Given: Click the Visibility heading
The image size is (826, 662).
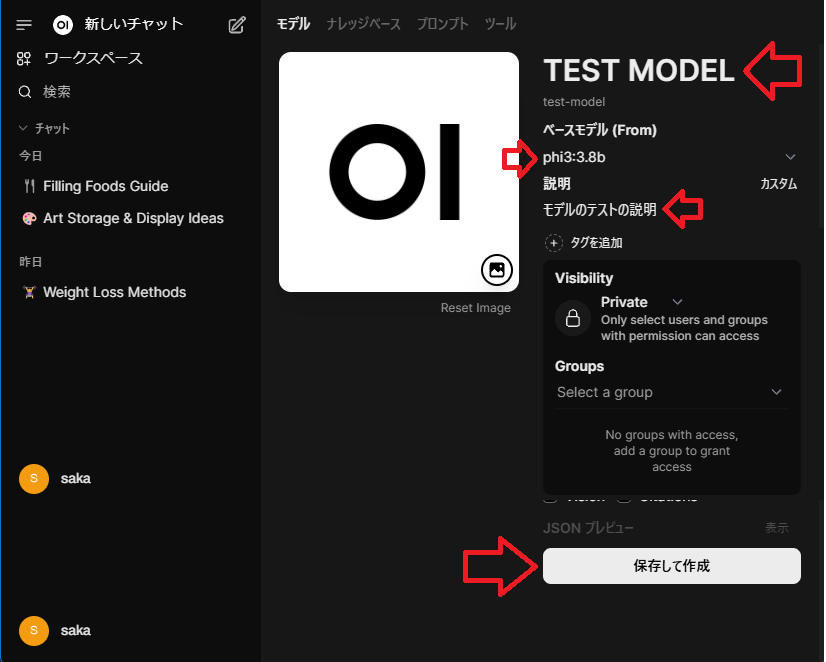Looking at the screenshot, I should [x=584, y=278].
